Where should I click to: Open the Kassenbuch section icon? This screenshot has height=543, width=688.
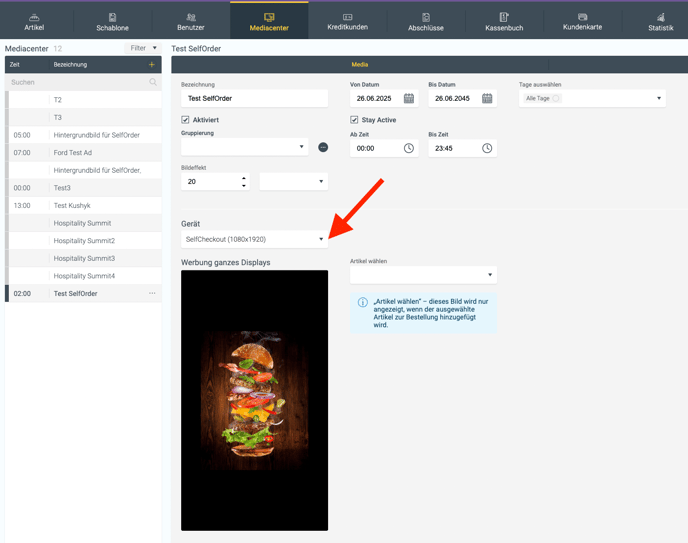tap(504, 17)
